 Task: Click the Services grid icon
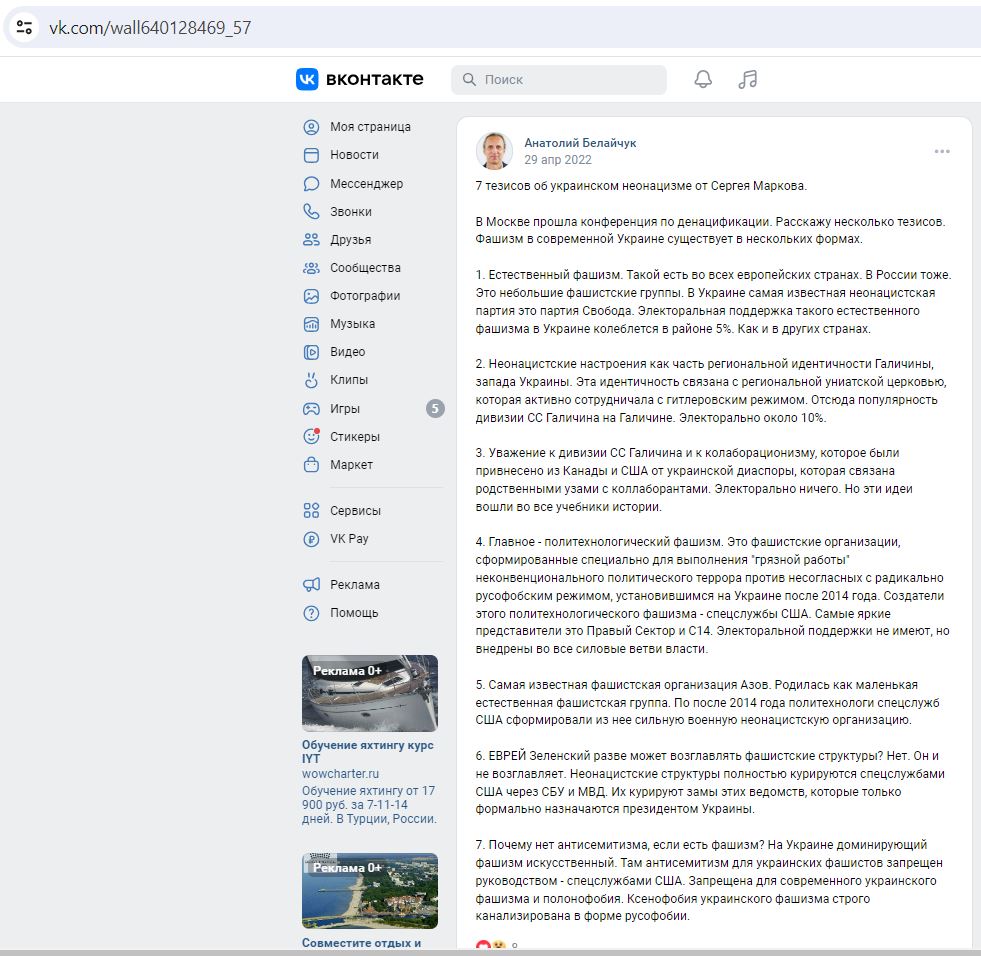click(x=311, y=511)
